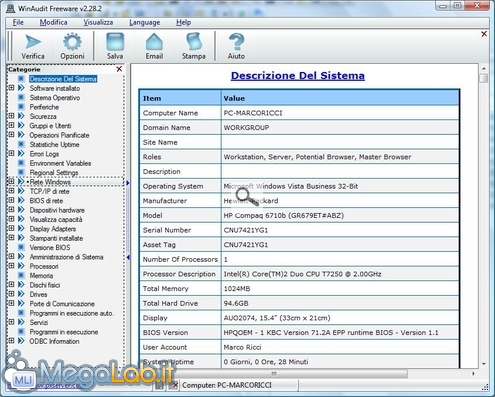Click the Item column header
The width and height of the screenshot is (495, 397).
(180, 98)
